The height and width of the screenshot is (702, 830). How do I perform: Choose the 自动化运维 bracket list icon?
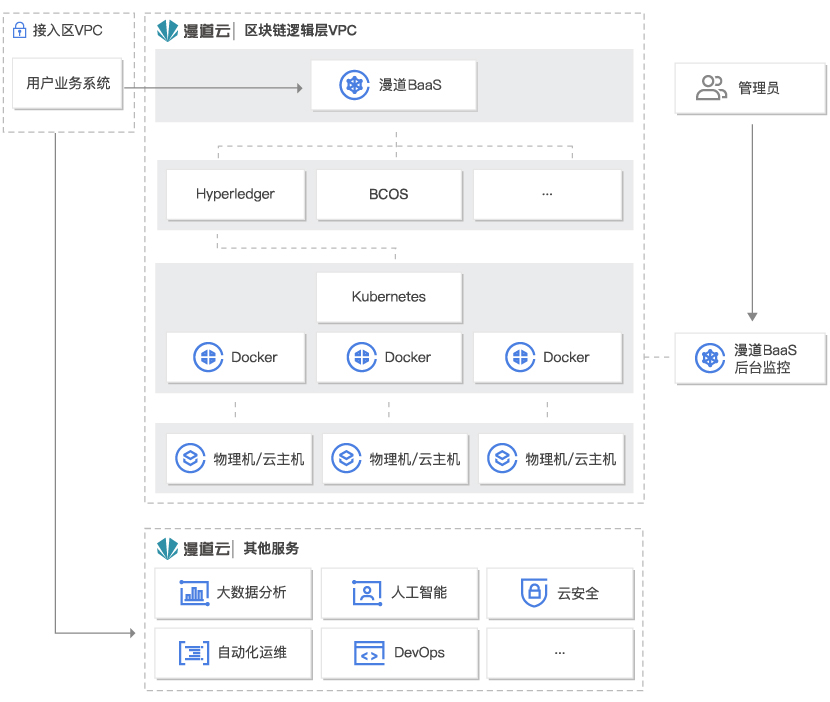click(x=194, y=653)
